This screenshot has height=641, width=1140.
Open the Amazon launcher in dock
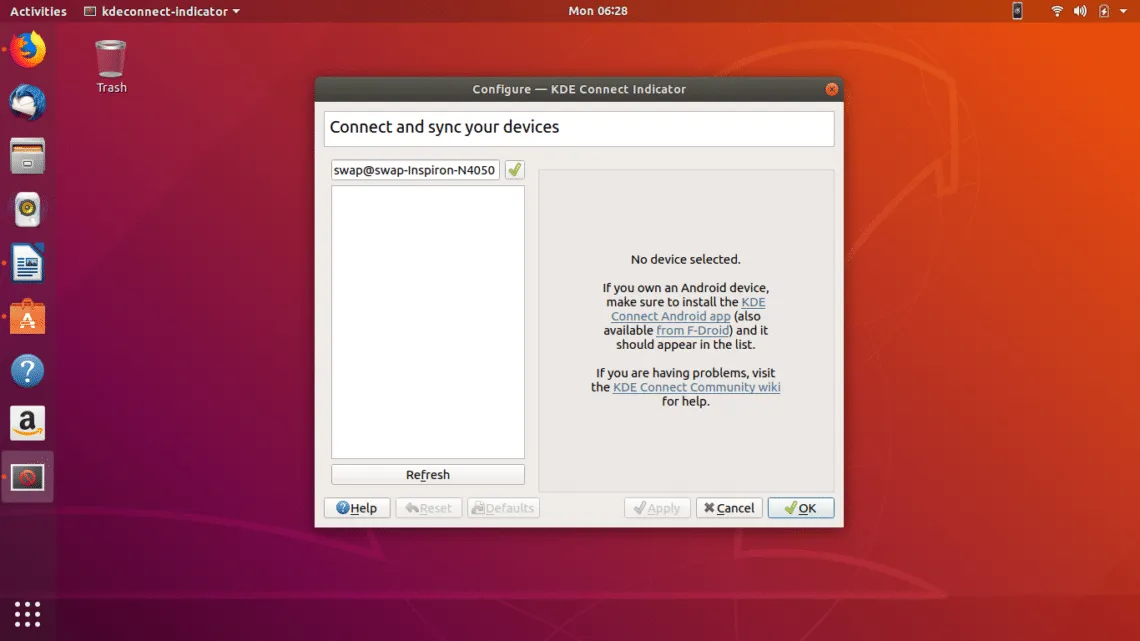point(28,424)
